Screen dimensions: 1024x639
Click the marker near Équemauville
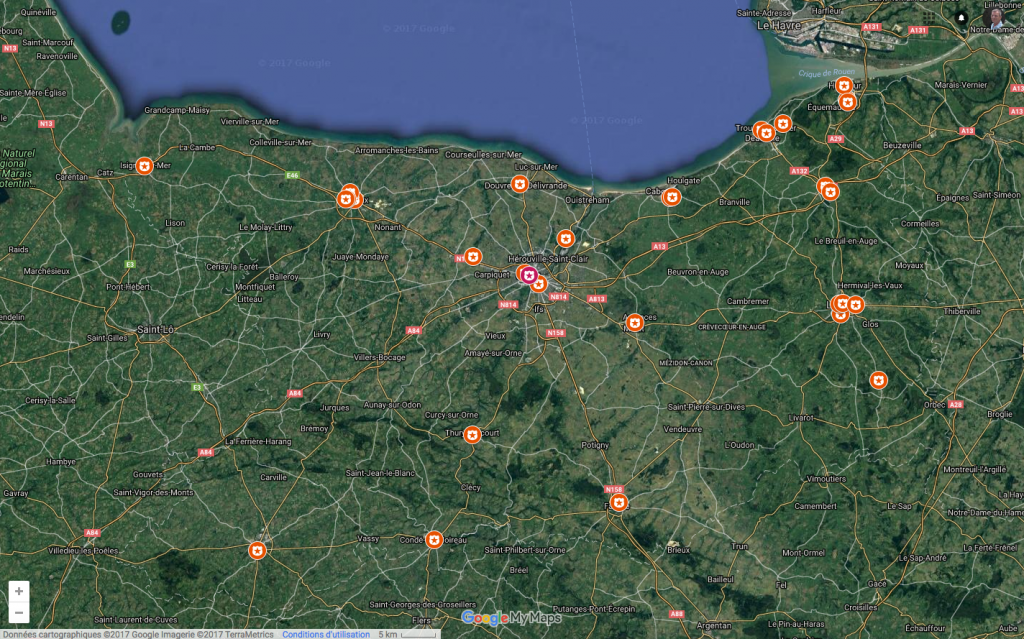[x=848, y=101]
